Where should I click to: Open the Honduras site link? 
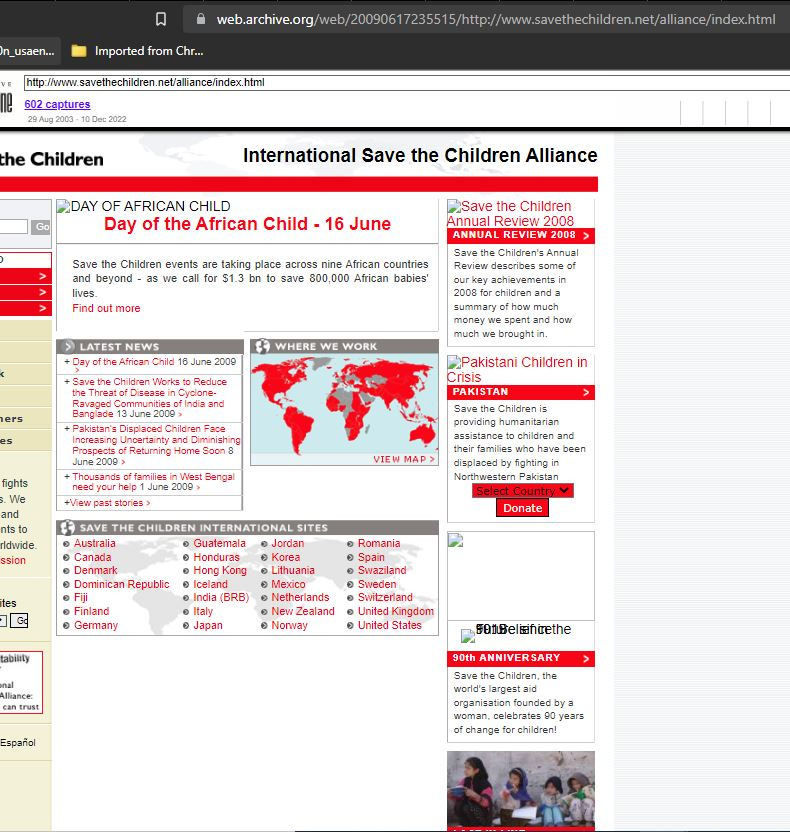click(216, 557)
